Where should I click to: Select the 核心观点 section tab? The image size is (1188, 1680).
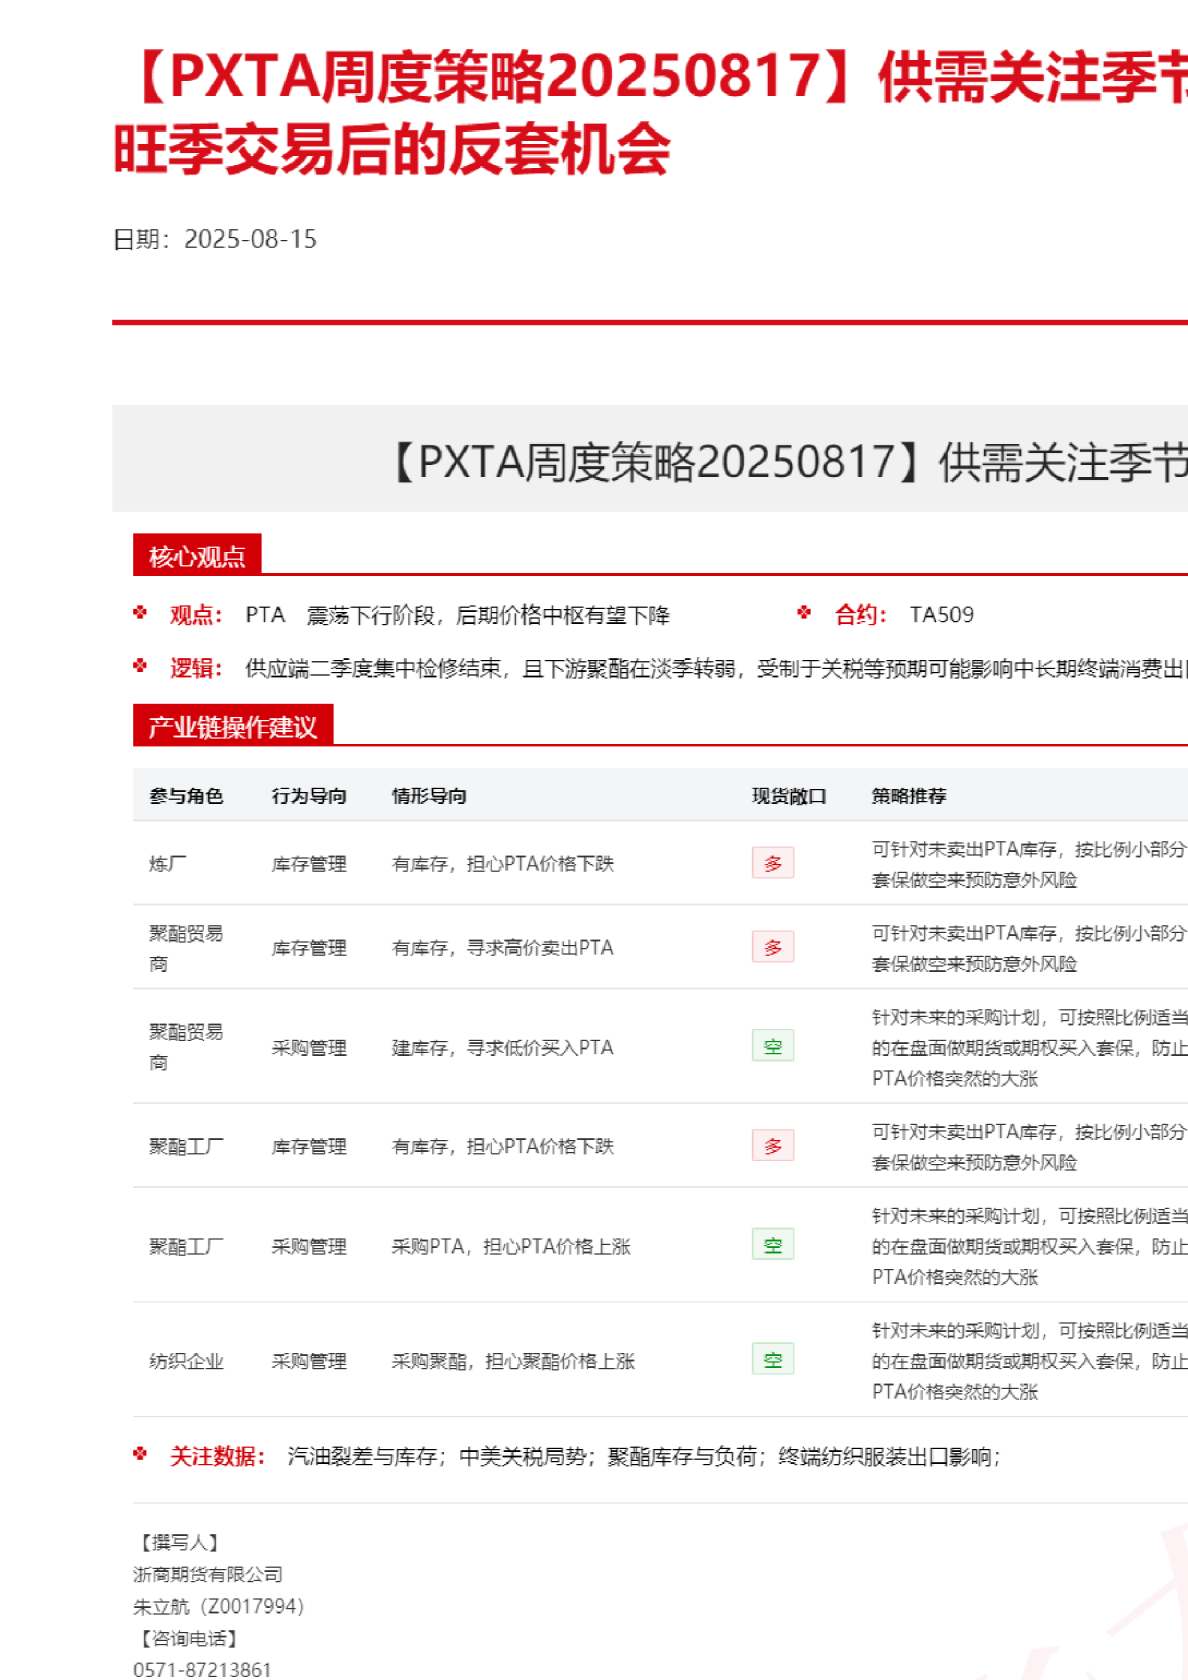click(197, 556)
